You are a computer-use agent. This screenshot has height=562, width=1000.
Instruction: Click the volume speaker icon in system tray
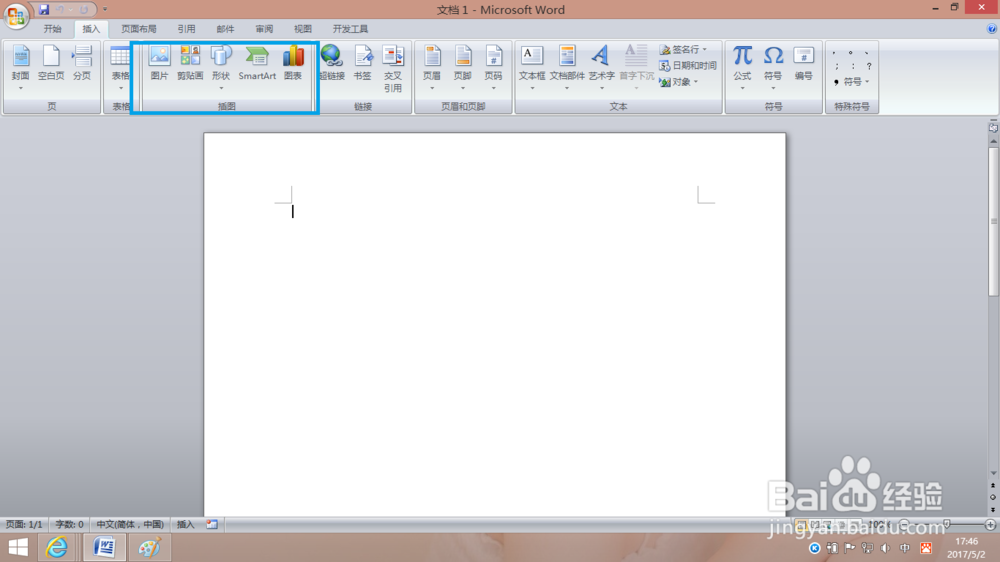(885, 548)
